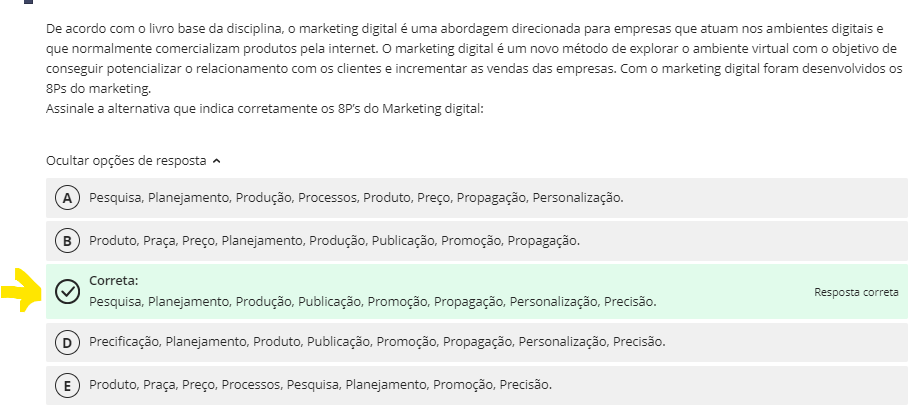Click the "Assinale a alternativa" instruction line
This screenshot has height=413, width=914.
tap(265, 108)
